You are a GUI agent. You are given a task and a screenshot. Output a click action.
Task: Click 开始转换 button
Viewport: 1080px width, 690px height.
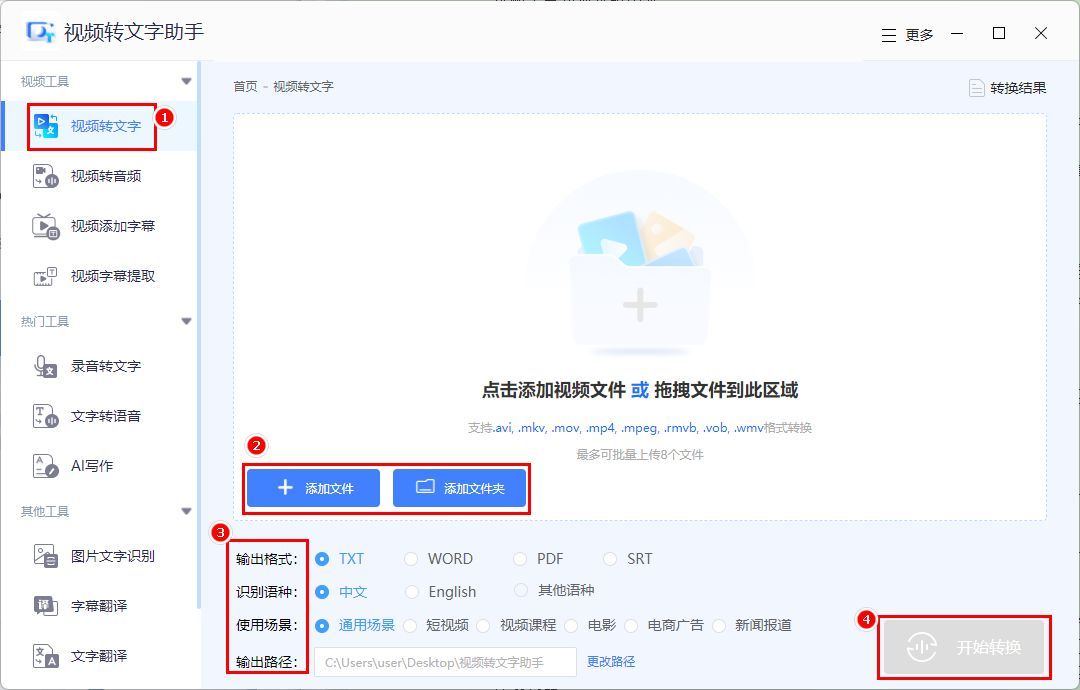964,647
